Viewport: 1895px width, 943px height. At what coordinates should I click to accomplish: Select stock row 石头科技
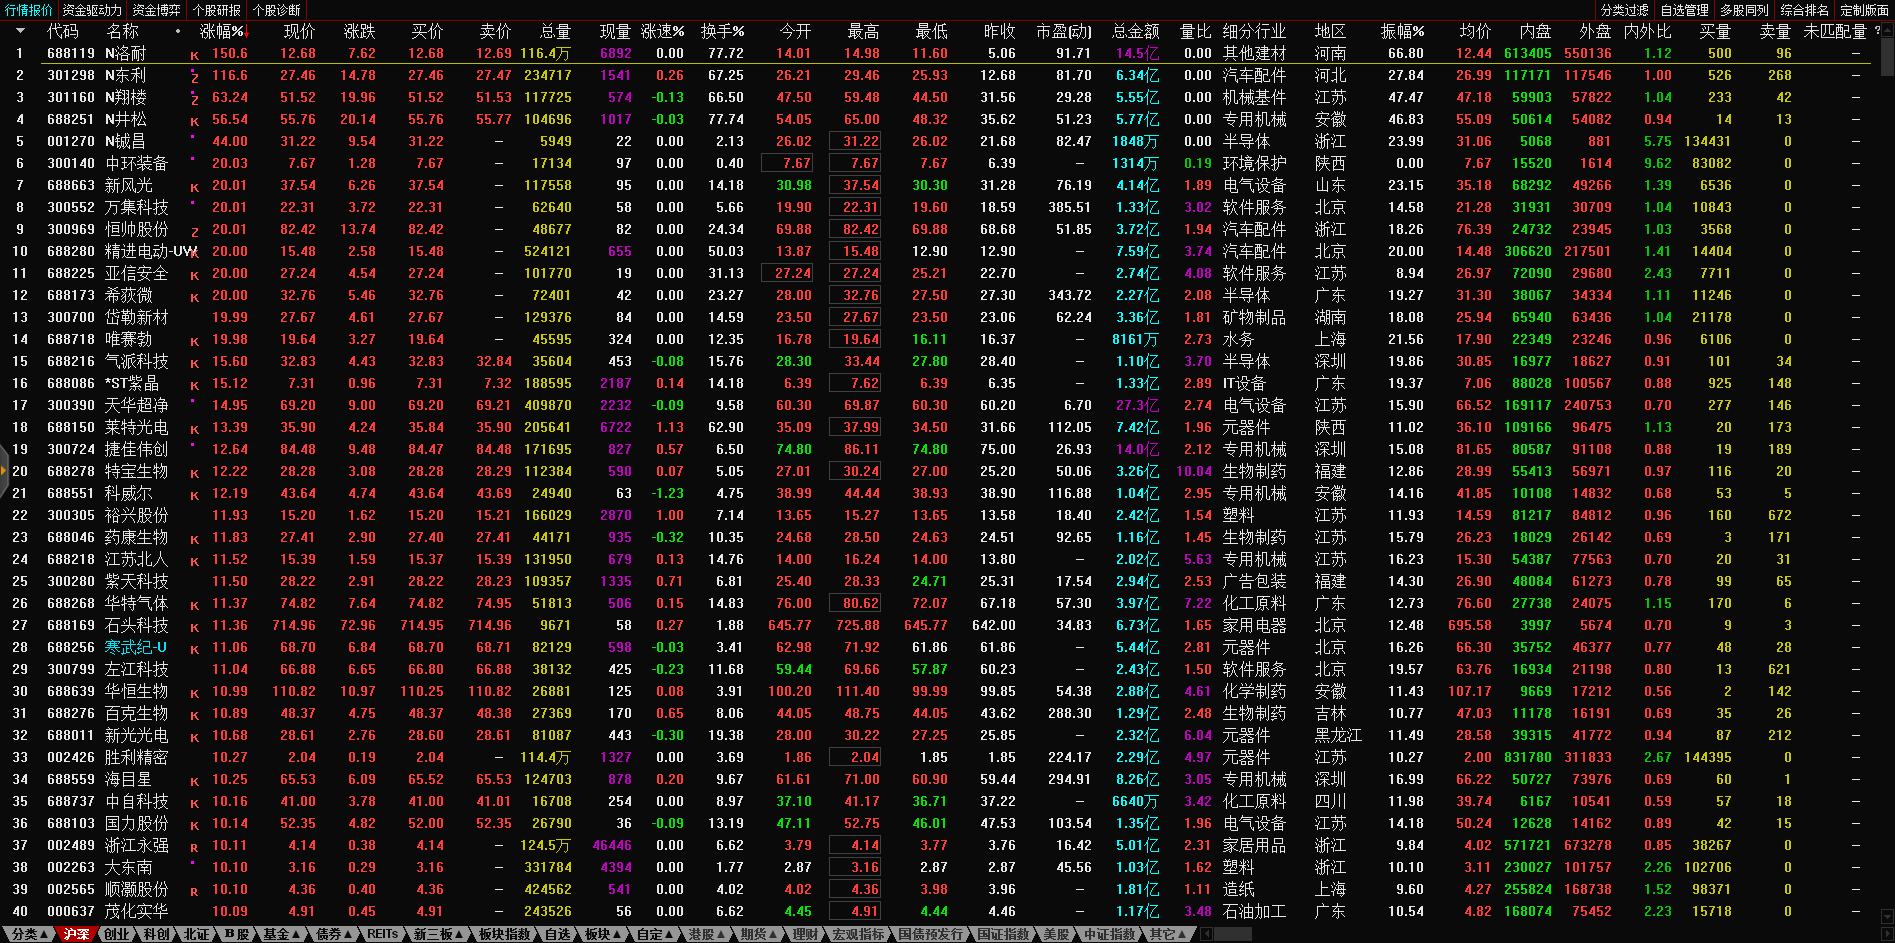coord(137,625)
